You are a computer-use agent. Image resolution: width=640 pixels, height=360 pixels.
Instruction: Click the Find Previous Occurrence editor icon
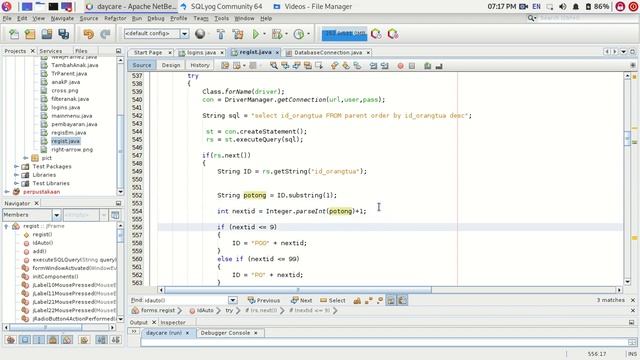point(285,66)
